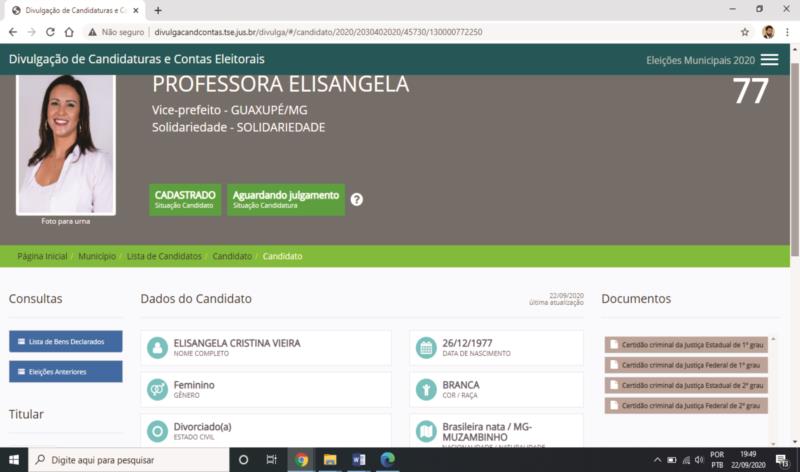
Task: Open Certidão criminal Justiça Federal 1º grau
Action: click(x=686, y=365)
